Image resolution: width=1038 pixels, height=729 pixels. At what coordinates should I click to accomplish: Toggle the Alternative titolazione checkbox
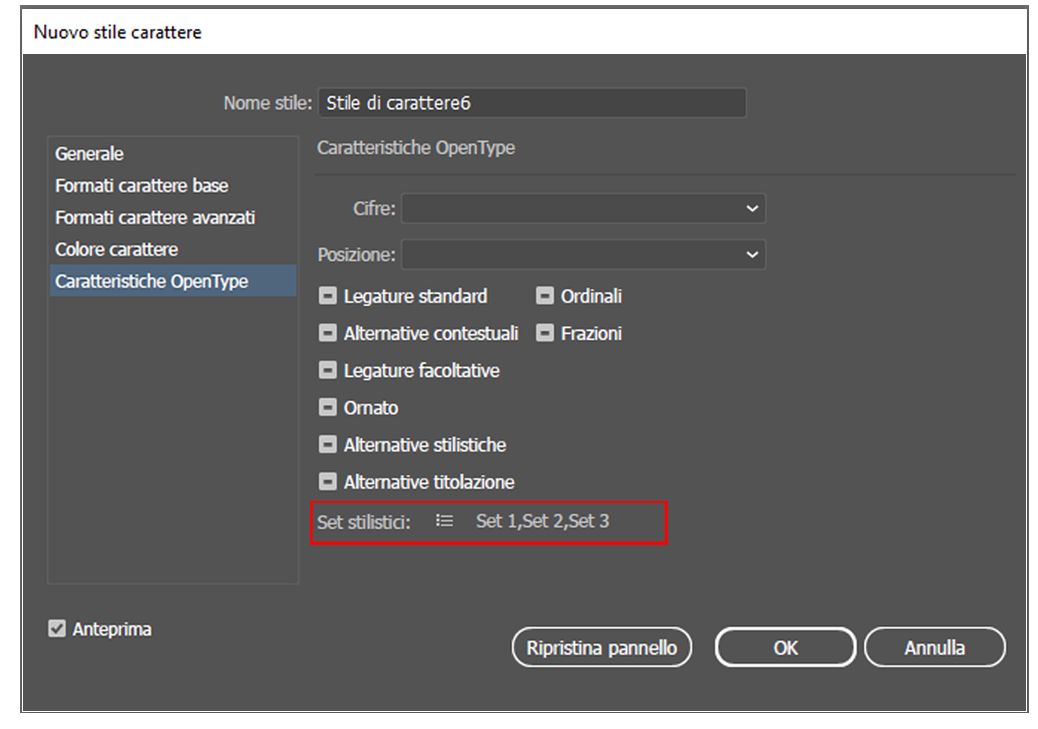[x=328, y=482]
